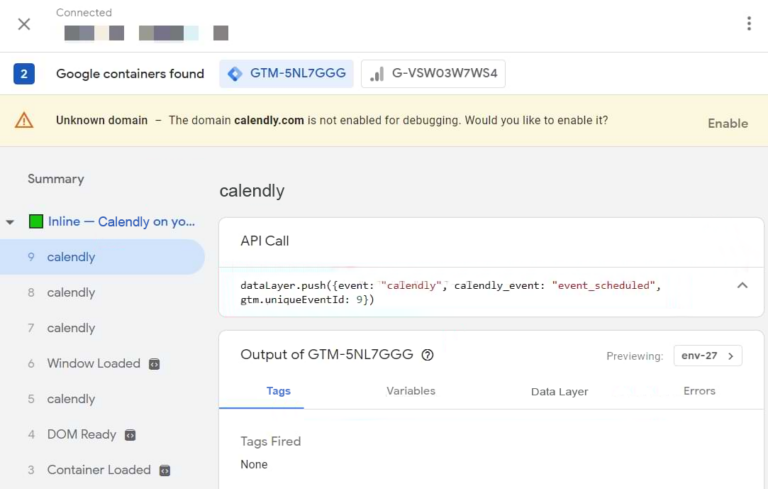Click Enable for calendly.com debugging
This screenshot has height=489, width=768.
point(727,123)
